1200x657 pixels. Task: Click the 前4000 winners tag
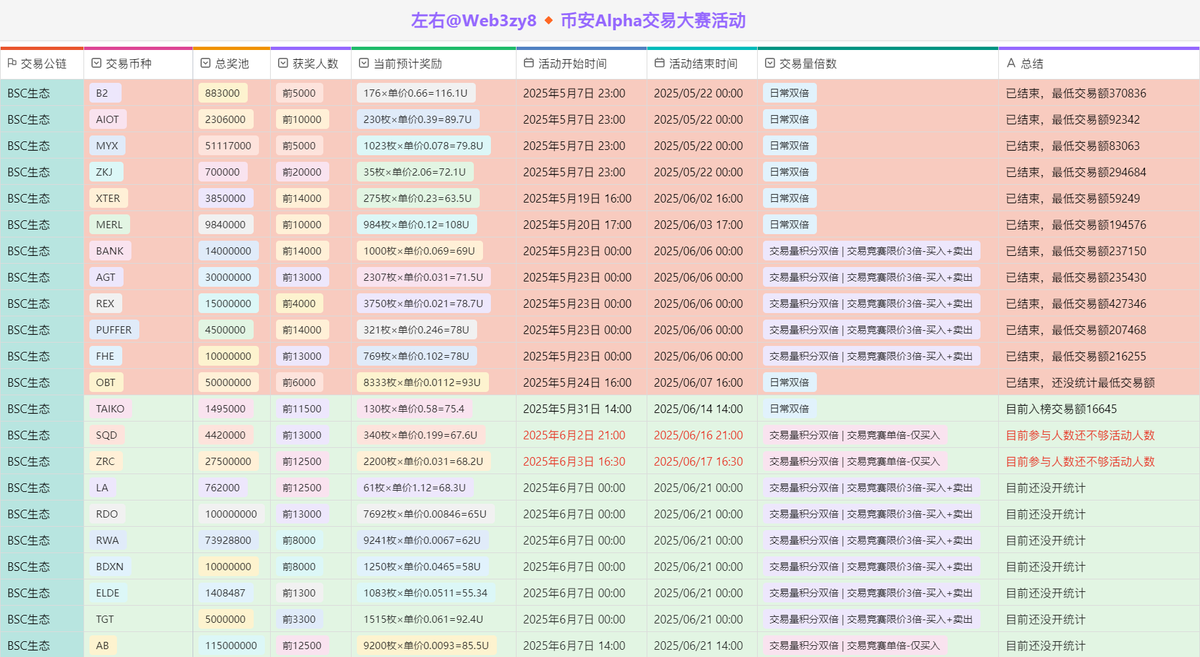point(299,303)
